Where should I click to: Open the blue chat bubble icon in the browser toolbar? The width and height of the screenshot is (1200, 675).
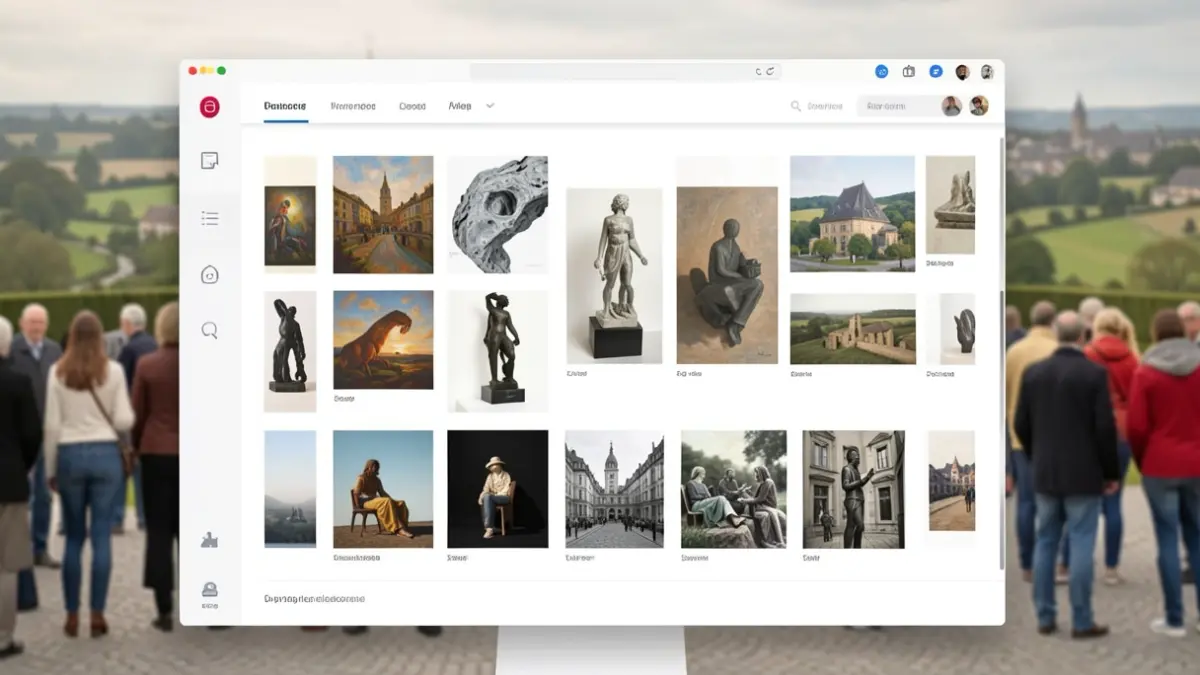(x=936, y=71)
